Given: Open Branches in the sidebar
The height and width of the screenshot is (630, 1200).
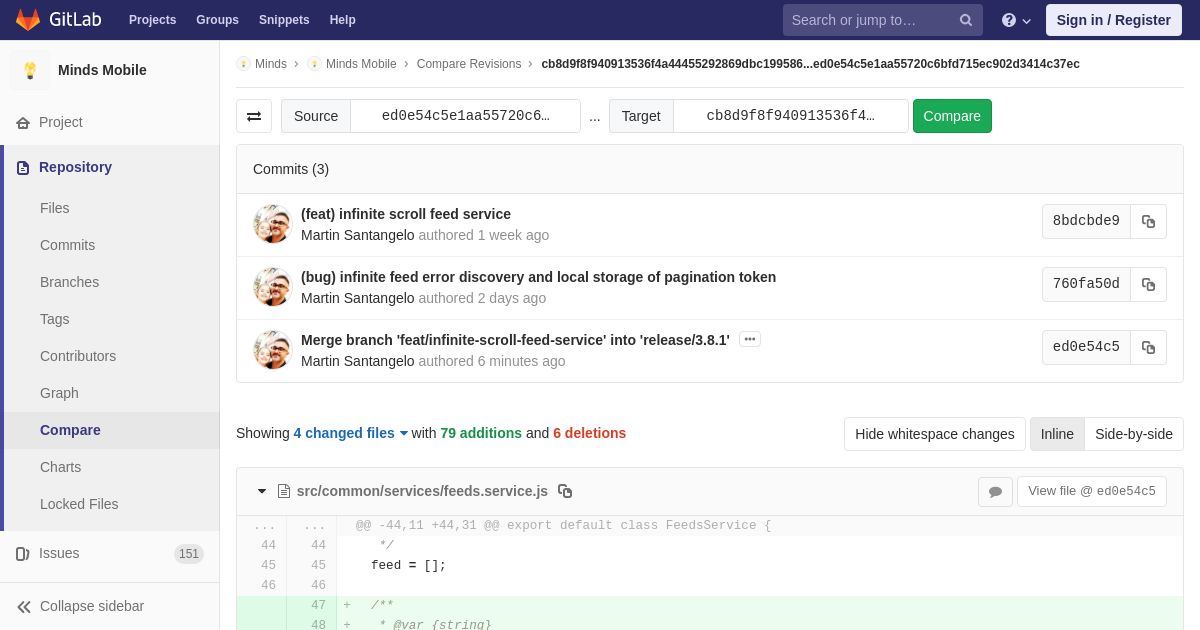Looking at the screenshot, I should pos(69,282).
